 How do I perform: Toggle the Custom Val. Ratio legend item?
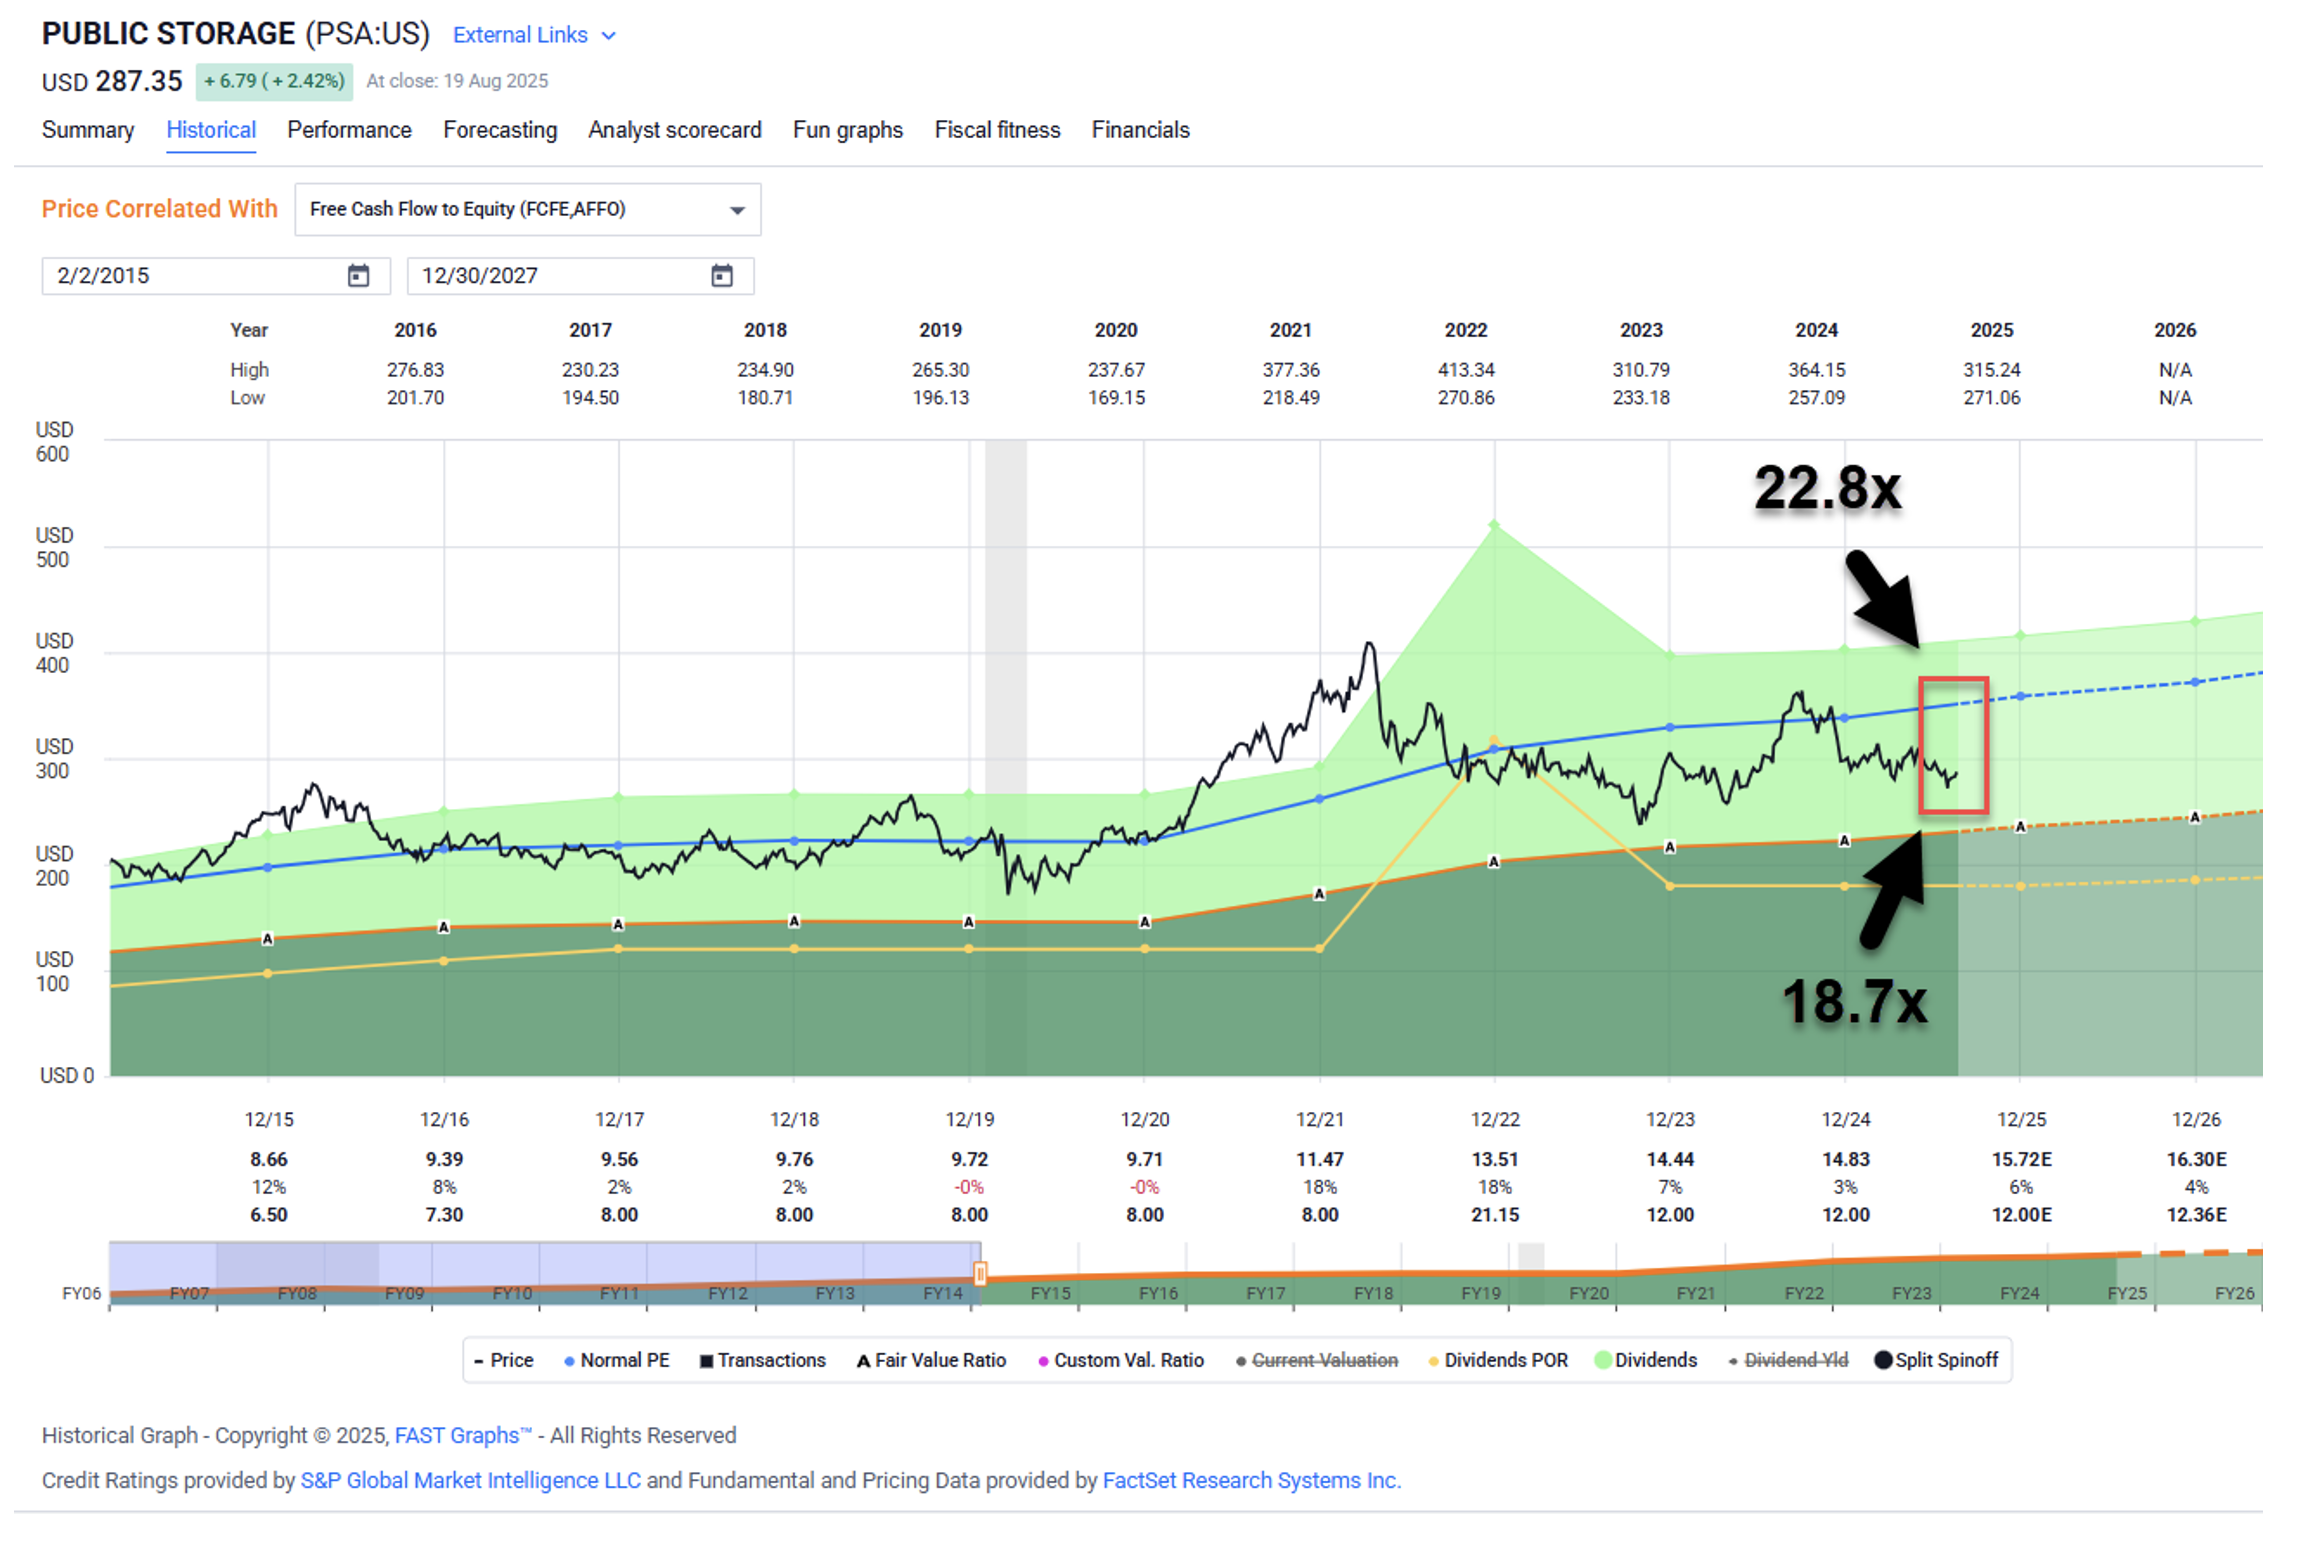1120,1360
